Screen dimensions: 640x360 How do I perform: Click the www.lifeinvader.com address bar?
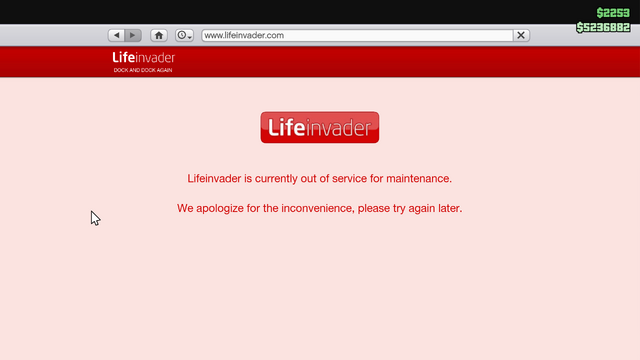357,36
